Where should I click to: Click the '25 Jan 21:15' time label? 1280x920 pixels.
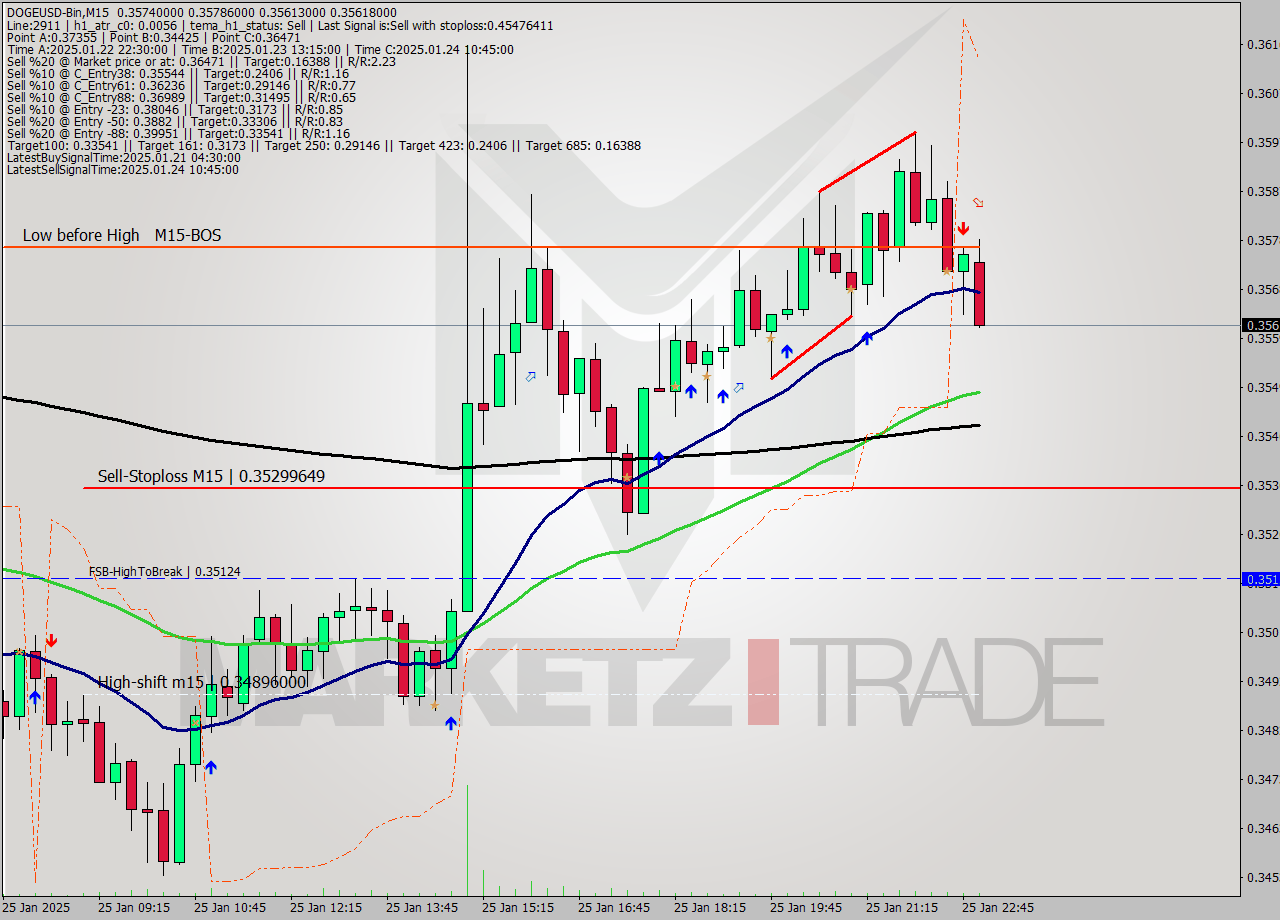pos(902,908)
